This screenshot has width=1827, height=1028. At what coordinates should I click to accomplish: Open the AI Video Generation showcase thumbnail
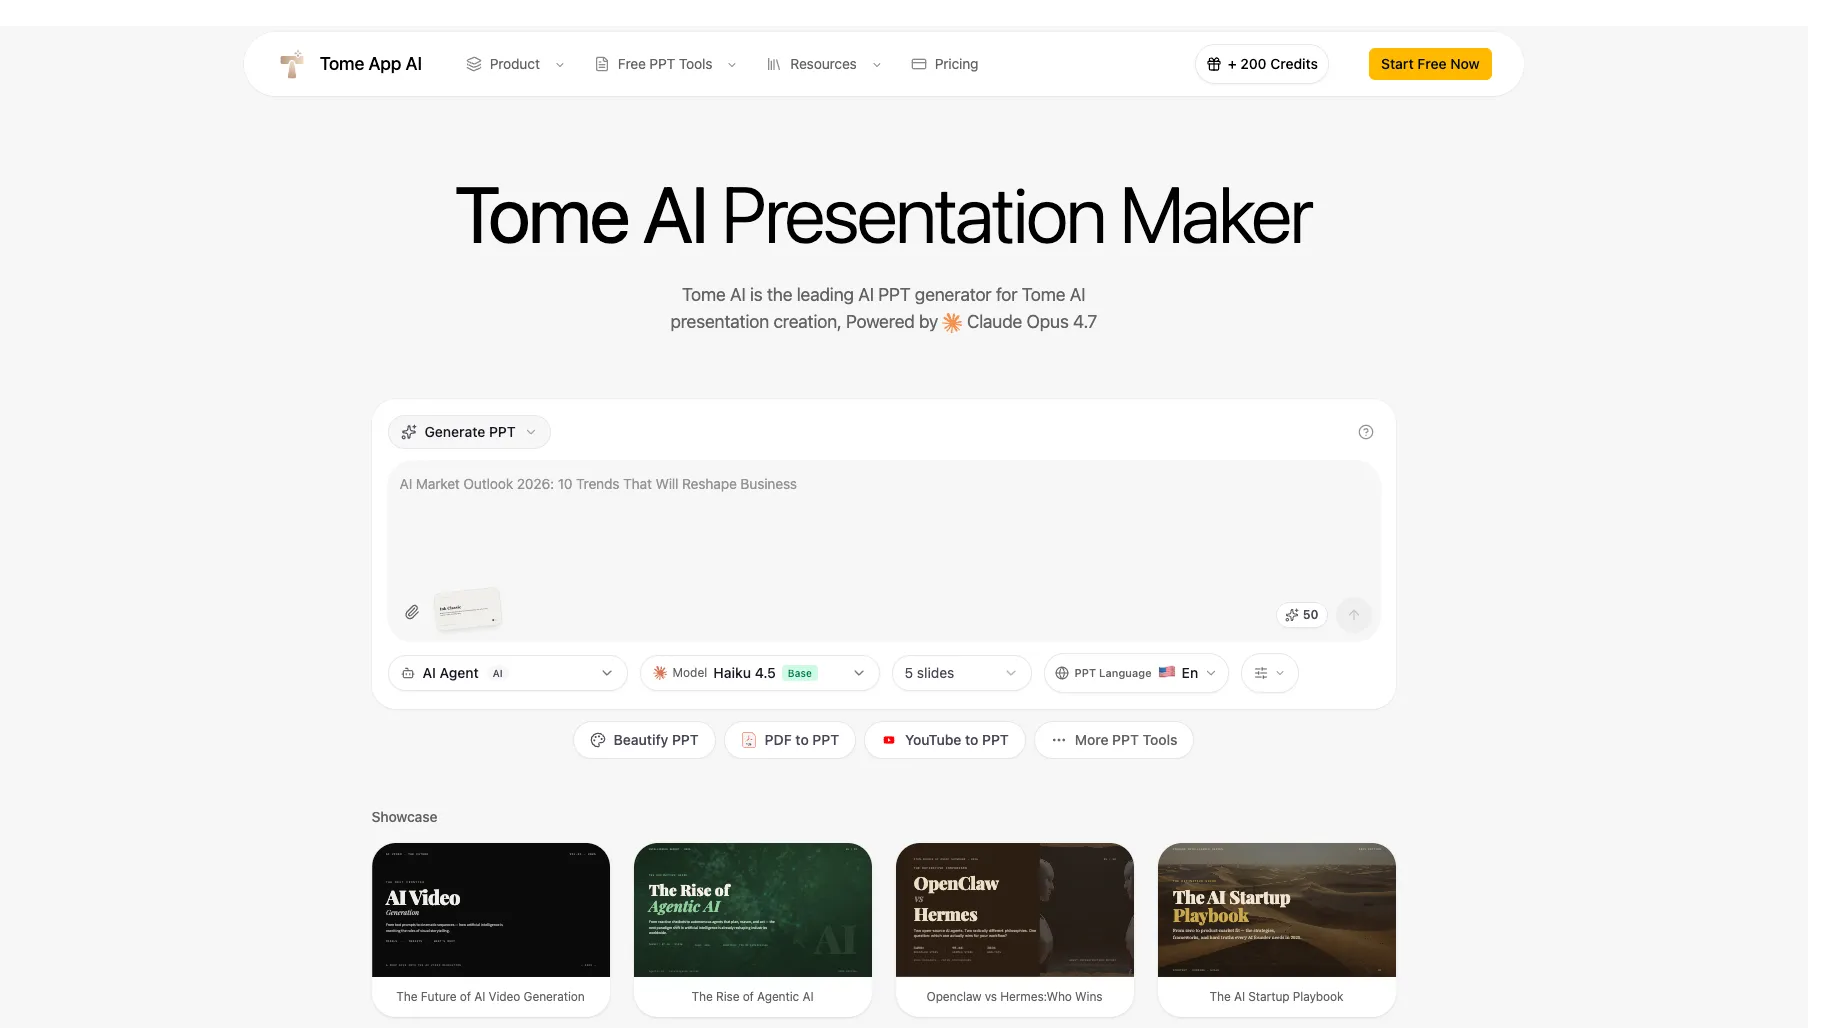click(491, 910)
